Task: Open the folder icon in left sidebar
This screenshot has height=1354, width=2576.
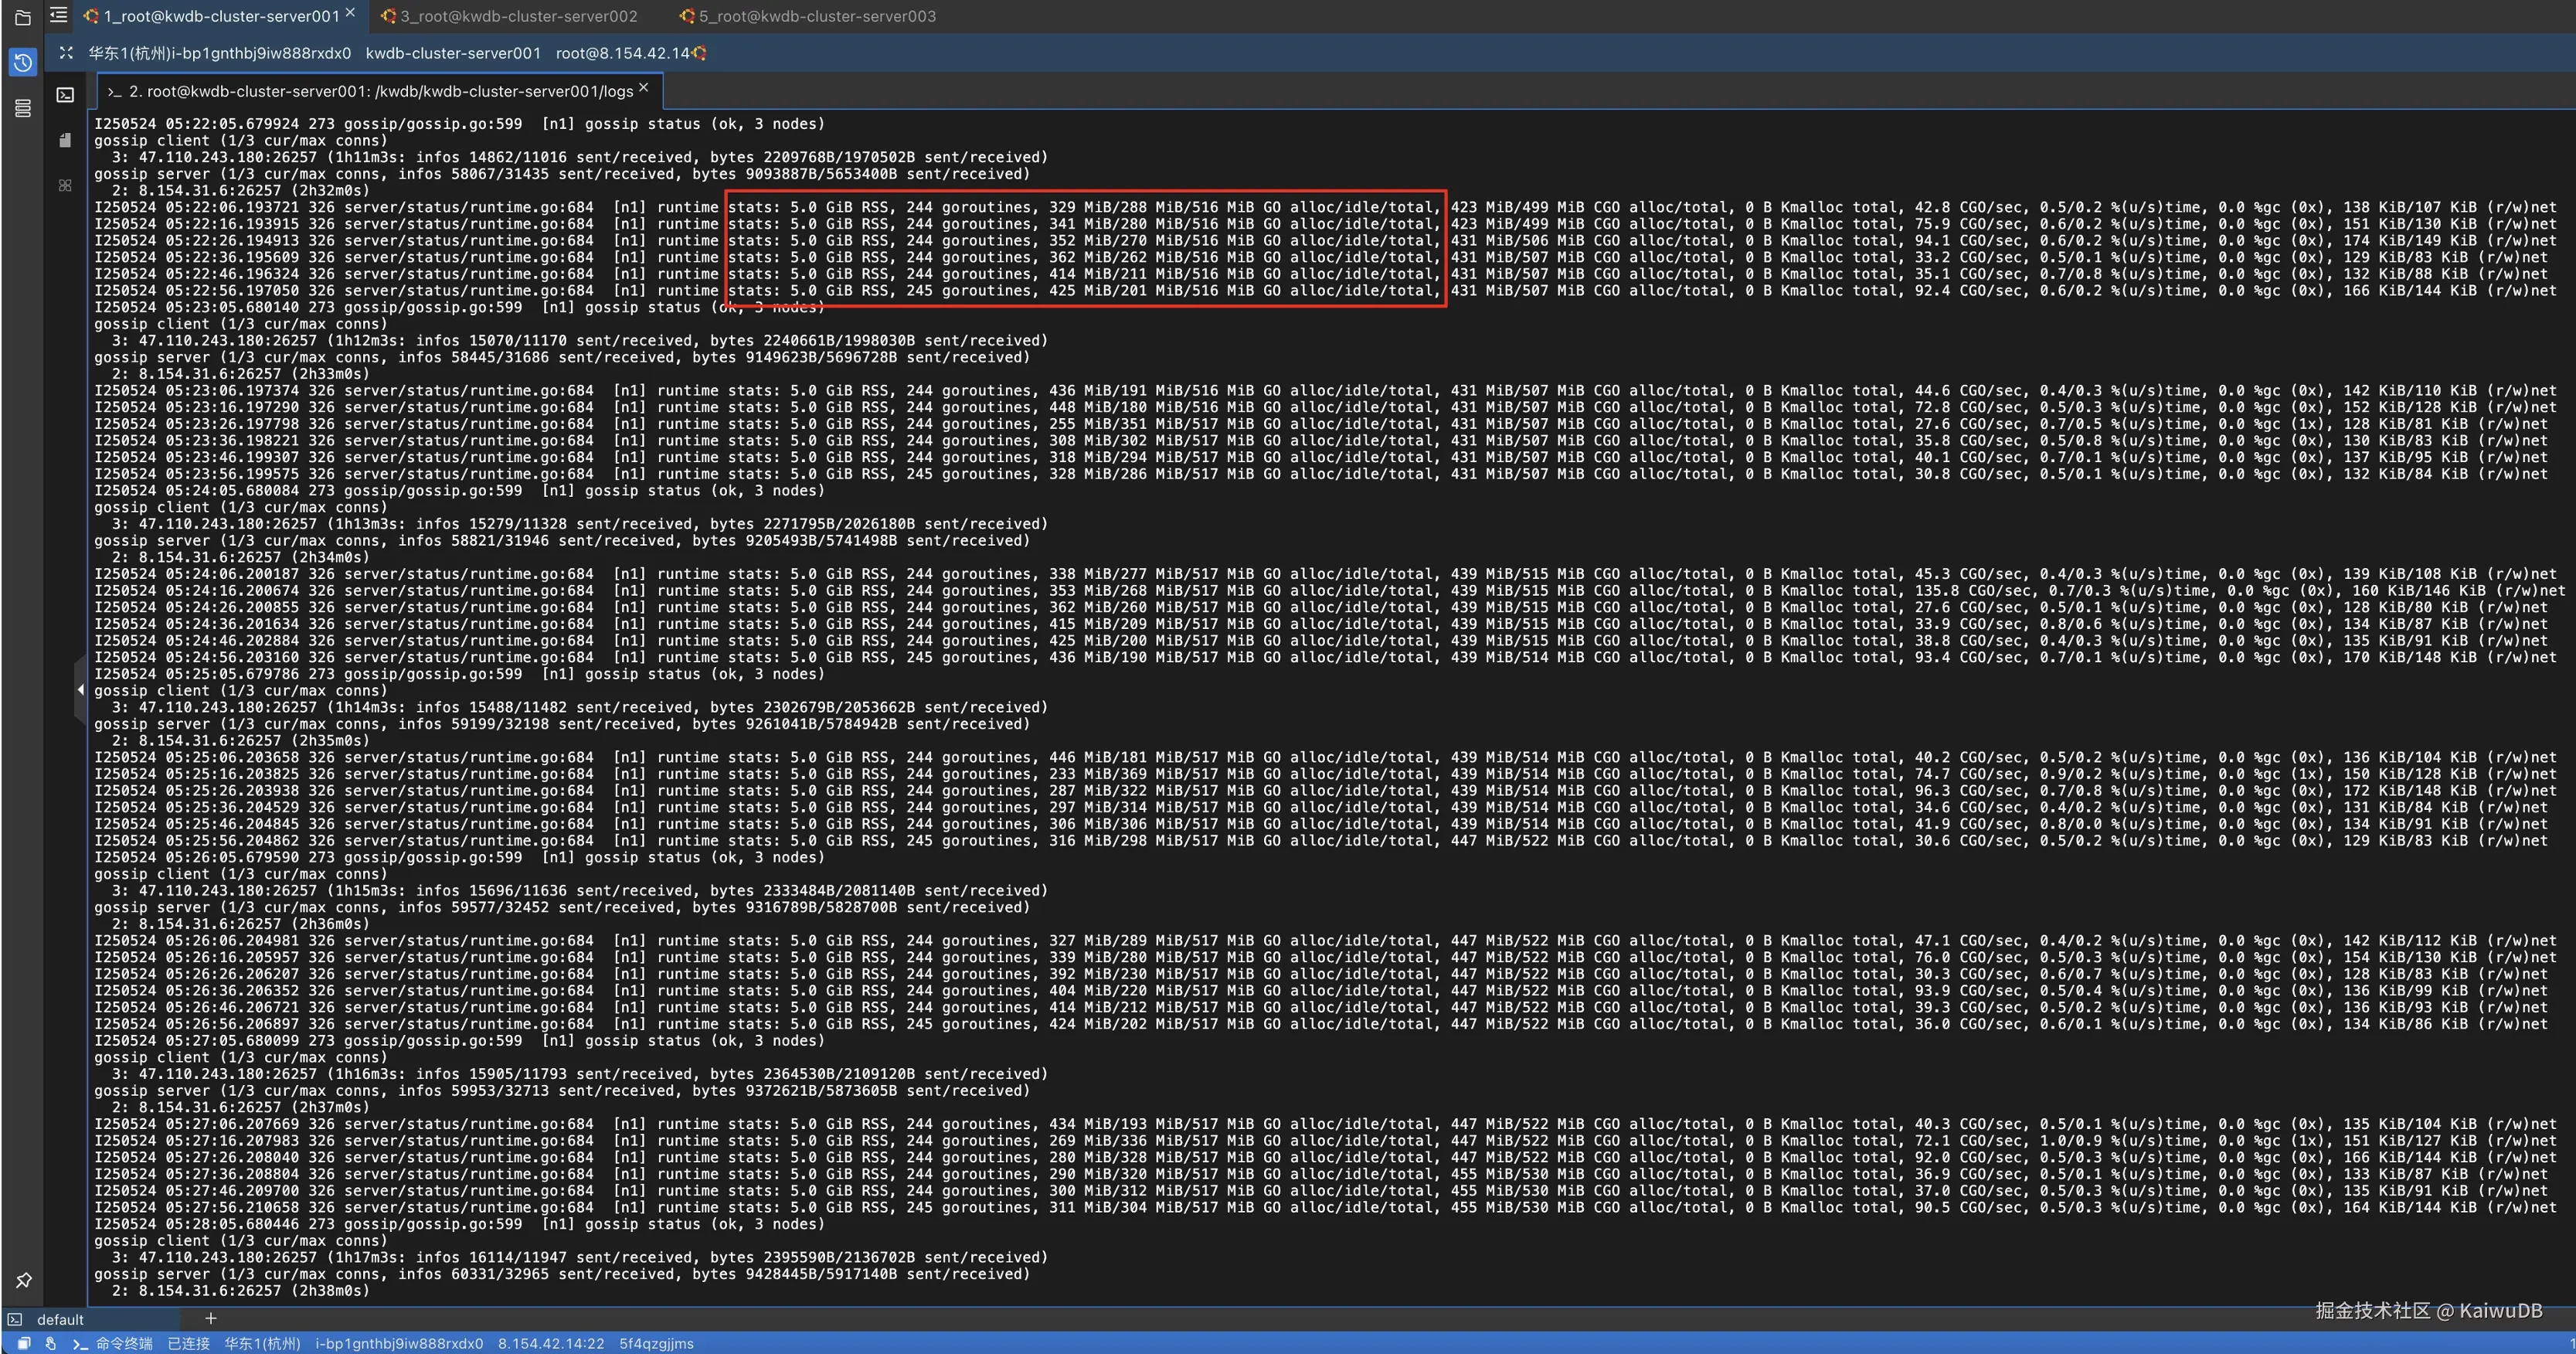Action: tap(23, 16)
